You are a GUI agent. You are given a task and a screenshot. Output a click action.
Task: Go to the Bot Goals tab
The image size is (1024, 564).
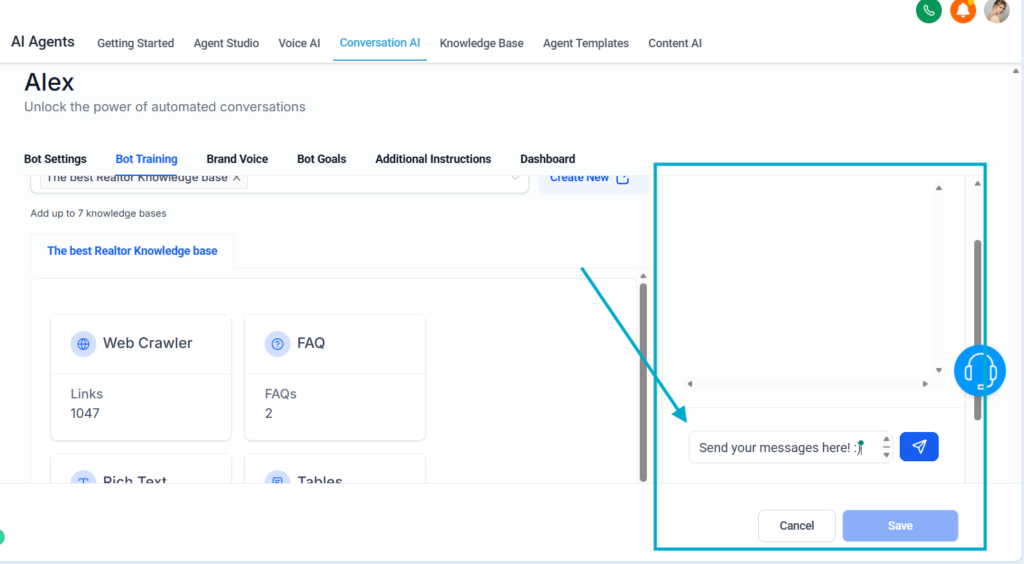[x=321, y=159]
